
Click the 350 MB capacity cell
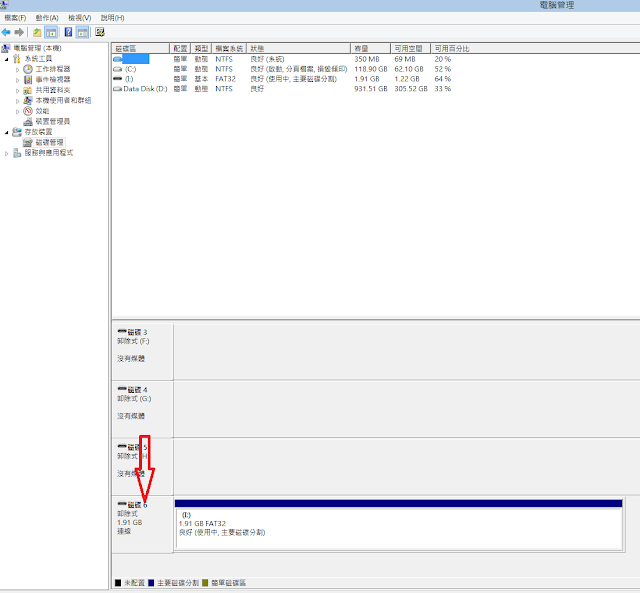(x=367, y=59)
